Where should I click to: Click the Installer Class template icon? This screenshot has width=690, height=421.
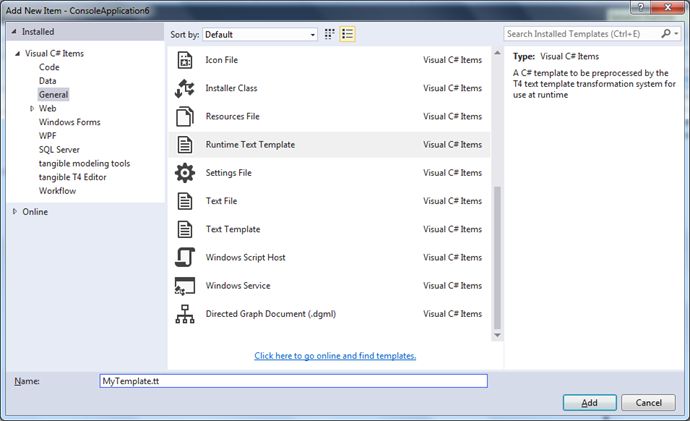coord(185,88)
